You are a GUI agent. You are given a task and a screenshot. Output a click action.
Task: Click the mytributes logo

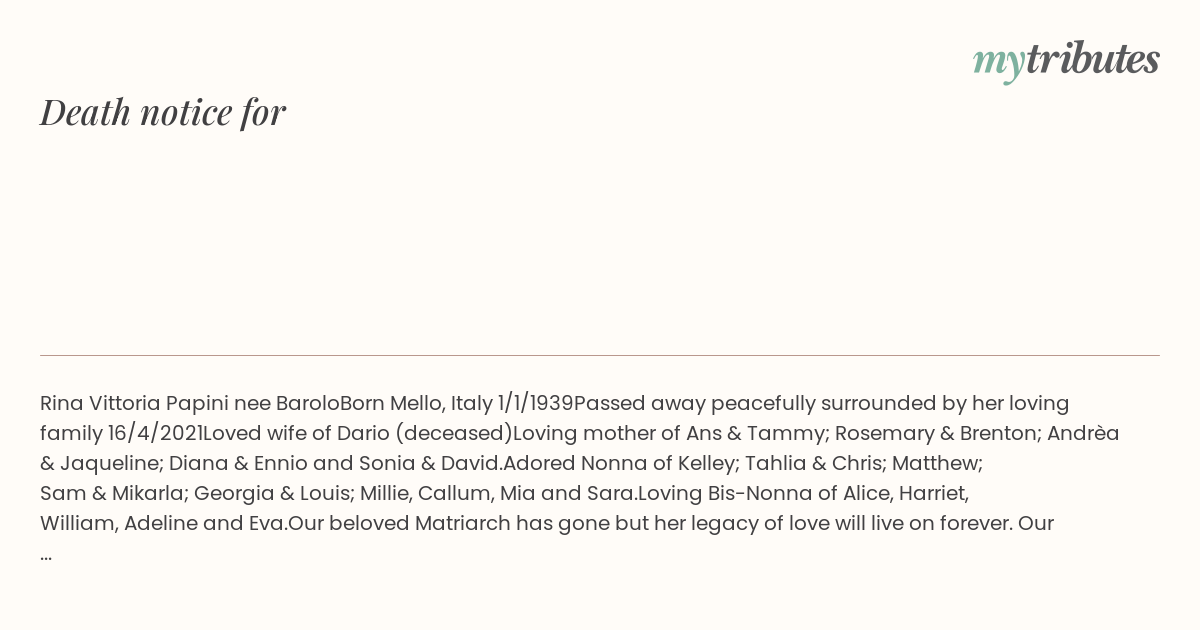(1066, 60)
